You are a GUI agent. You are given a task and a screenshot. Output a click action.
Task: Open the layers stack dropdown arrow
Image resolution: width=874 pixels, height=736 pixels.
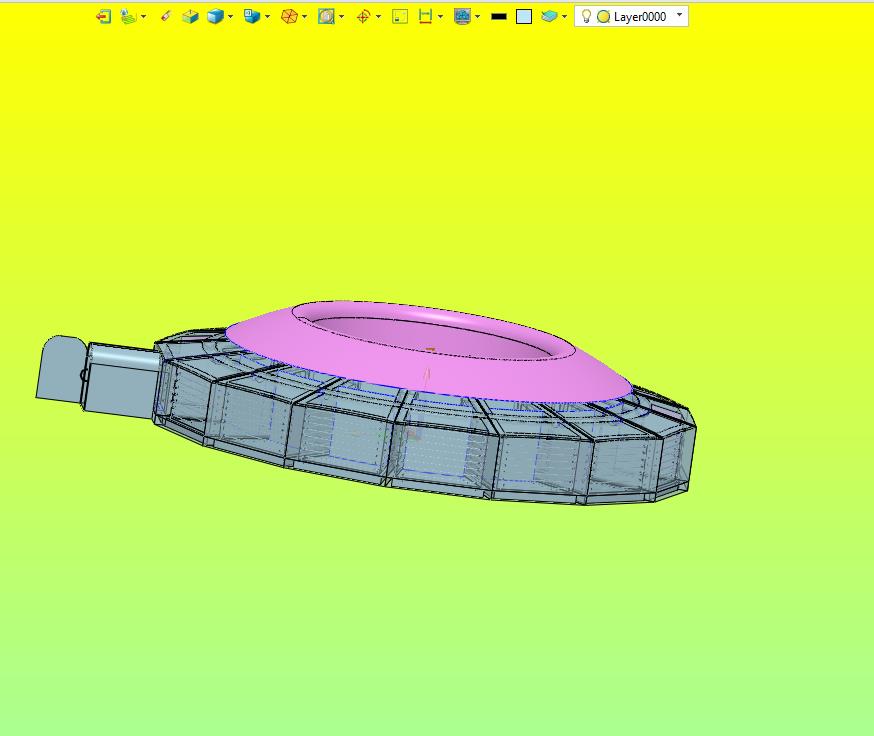tap(565, 17)
